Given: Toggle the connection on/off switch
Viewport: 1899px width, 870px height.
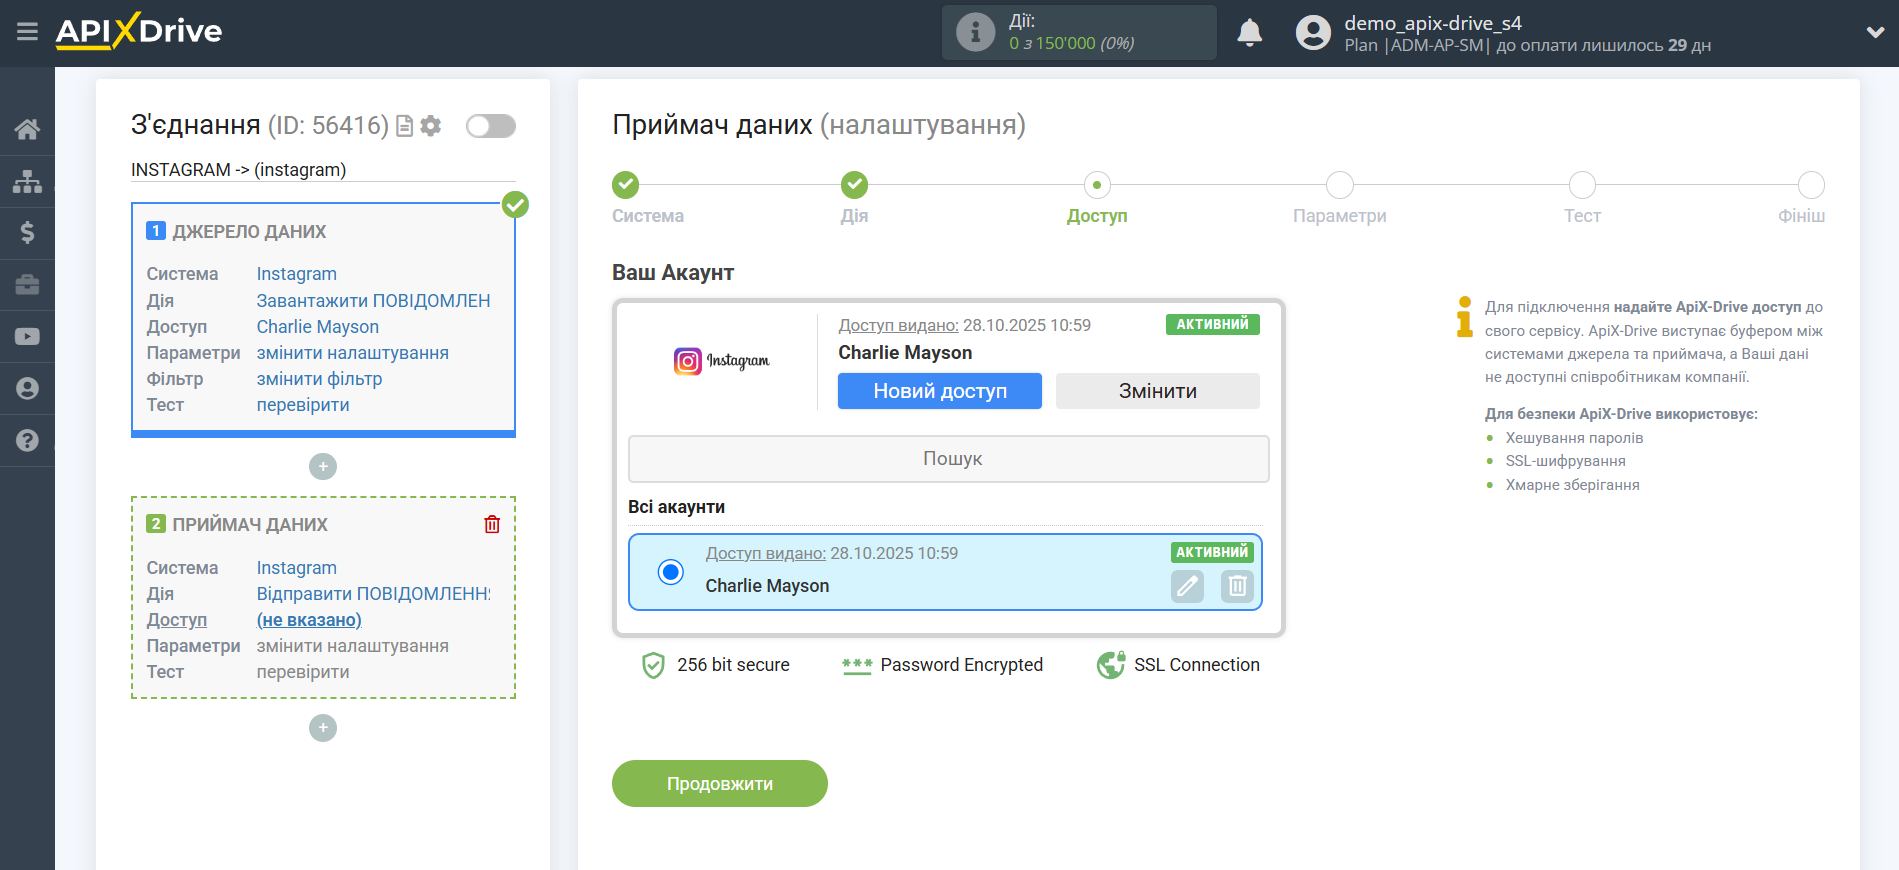Looking at the screenshot, I should click(491, 126).
